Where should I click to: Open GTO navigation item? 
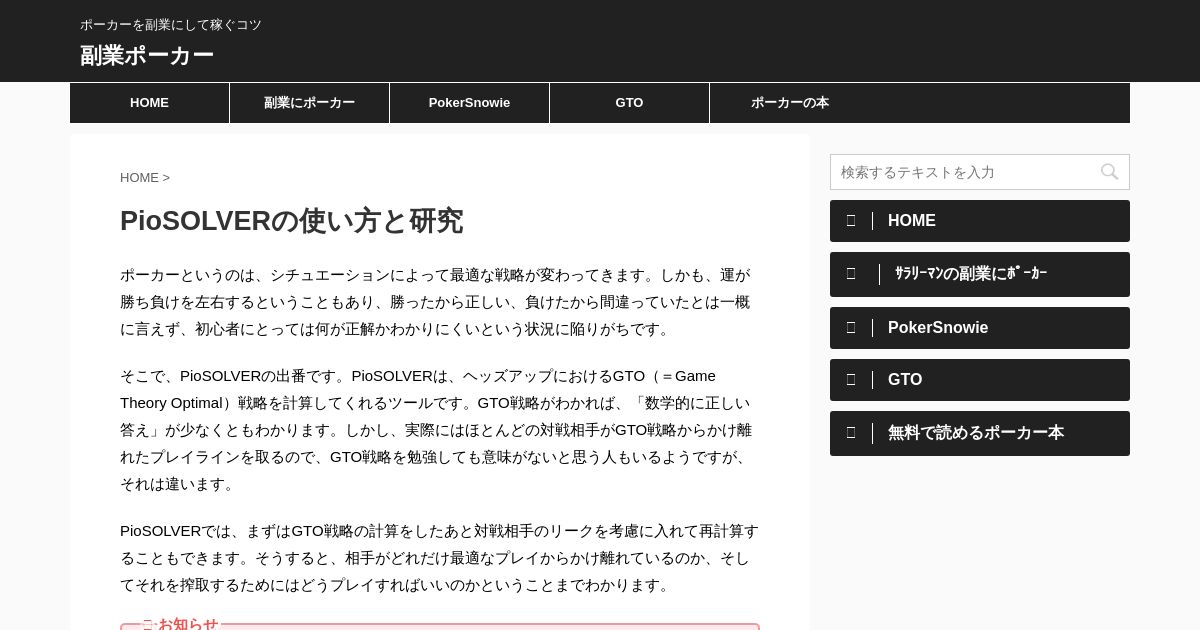click(629, 103)
